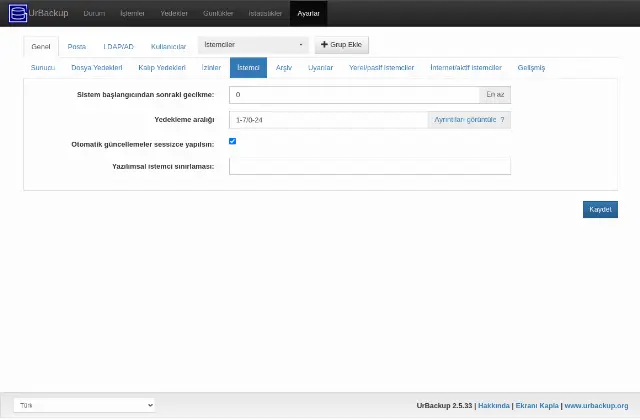
Task: Open the İnternet/aktif istemciler sub-tab
Action: coord(466,68)
